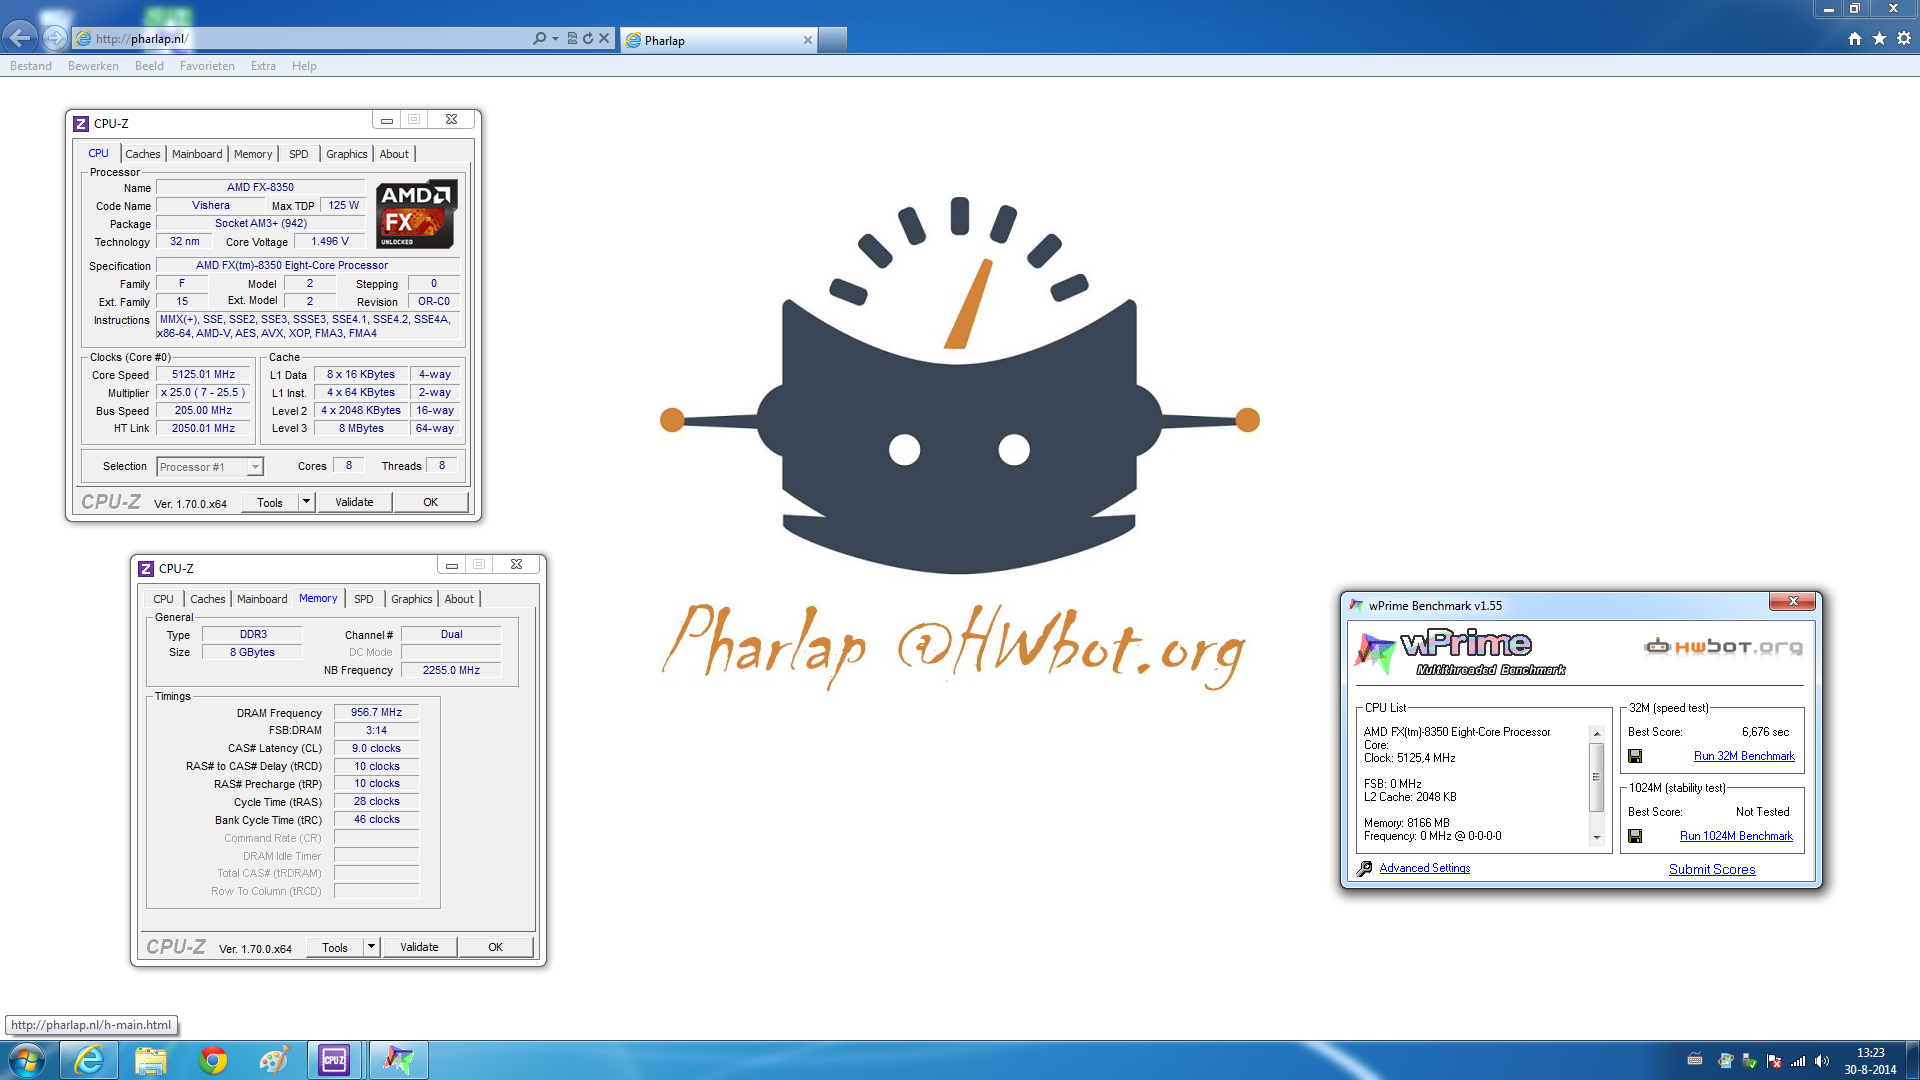1920x1080 pixels.
Task: Switch to CPU tab in DDR3 memory CPU-Z window
Action: [163, 599]
